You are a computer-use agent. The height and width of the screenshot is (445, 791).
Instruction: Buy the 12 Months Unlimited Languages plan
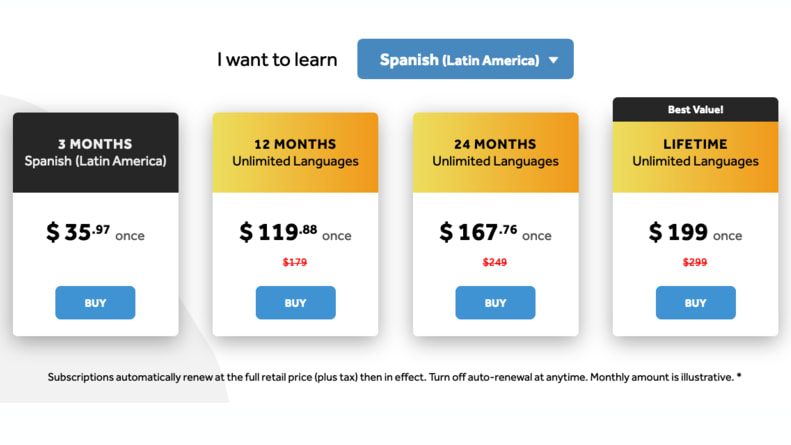(x=296, y=303)
